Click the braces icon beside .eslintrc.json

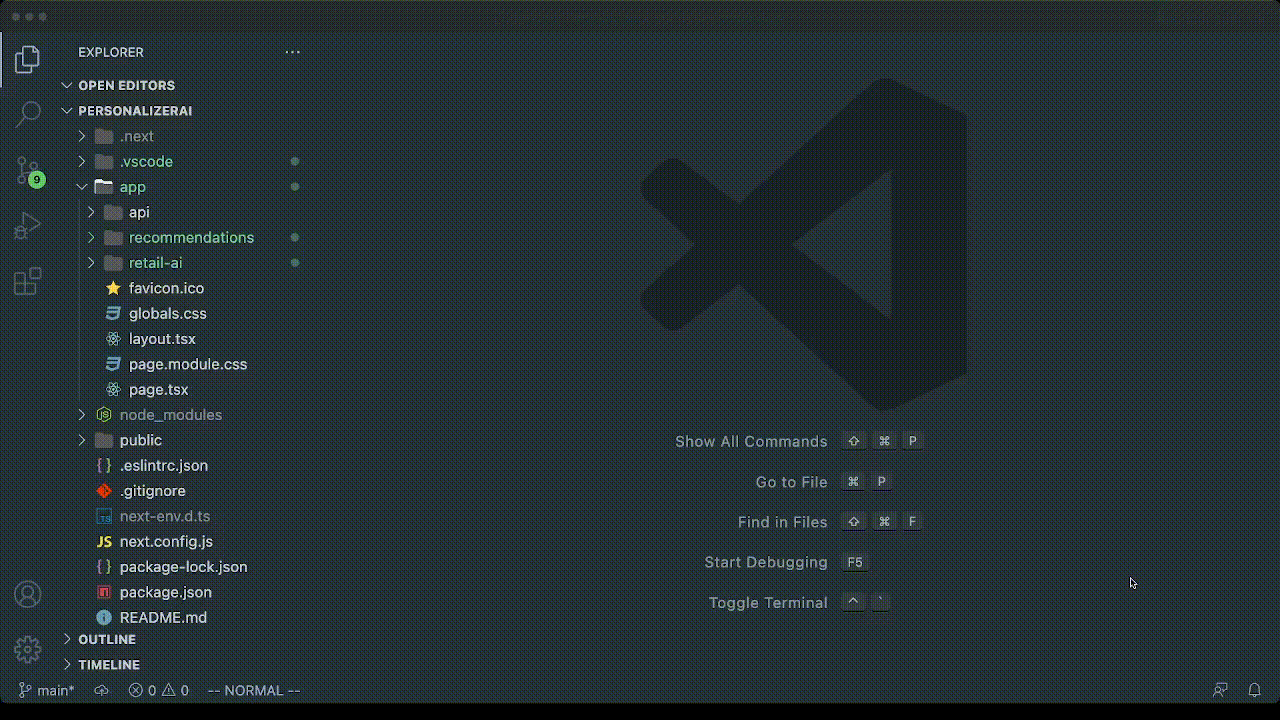(x=104, y=465)
